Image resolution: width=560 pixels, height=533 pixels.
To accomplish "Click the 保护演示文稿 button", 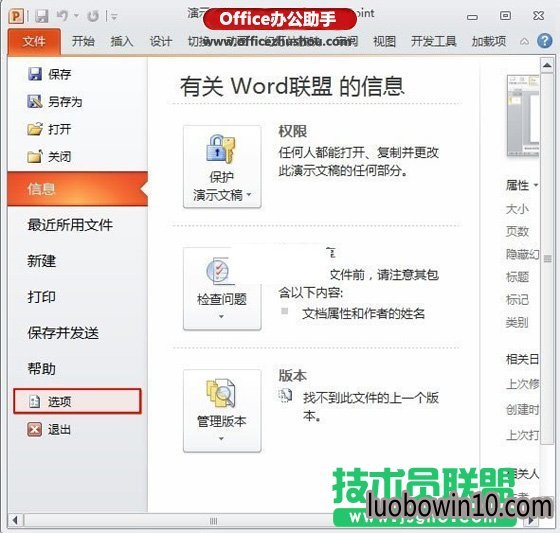I will click(222, 166).
